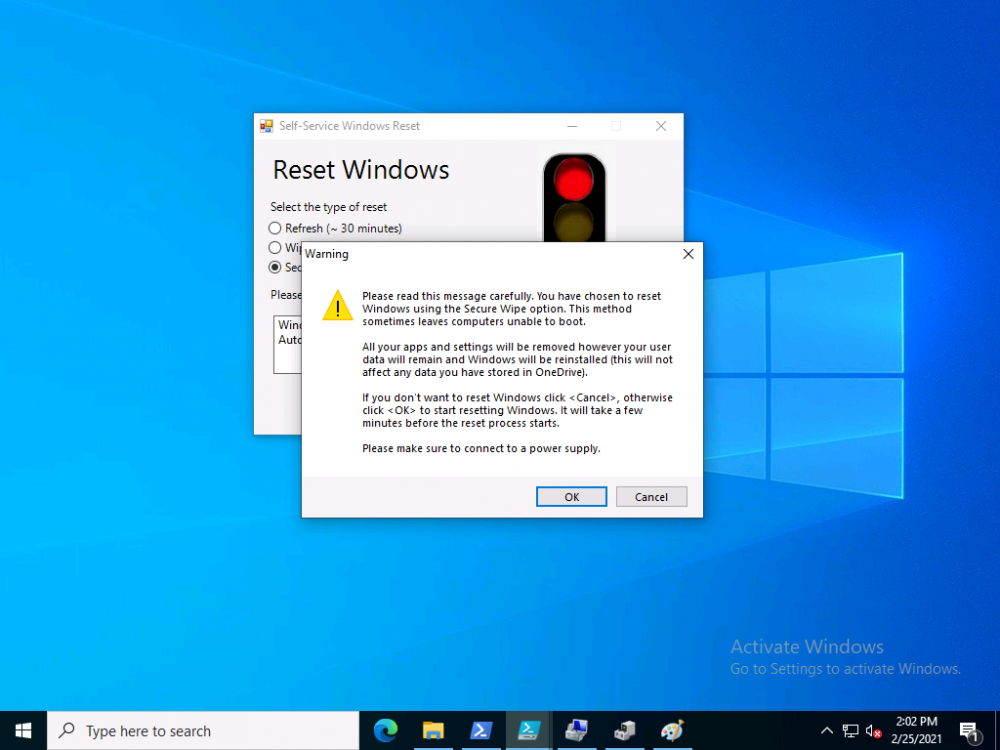Screen dimensions: 1000x750
Task: Close the Warning dialog with its X
Action: click(x=688, y=254)
